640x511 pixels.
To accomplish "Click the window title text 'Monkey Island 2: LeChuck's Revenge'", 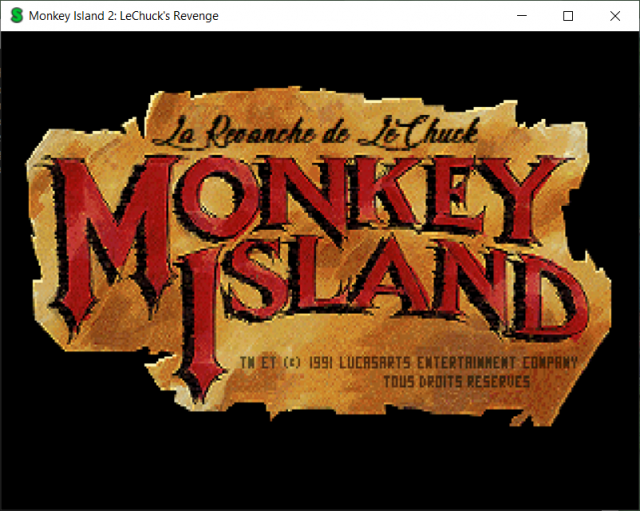I will click(124, 16).
